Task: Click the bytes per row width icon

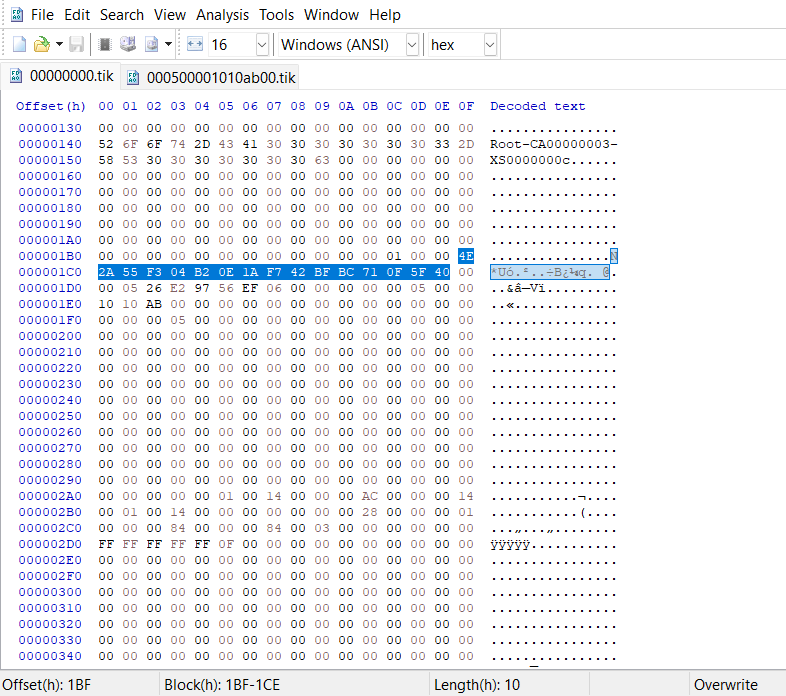Action: point(194,45)
